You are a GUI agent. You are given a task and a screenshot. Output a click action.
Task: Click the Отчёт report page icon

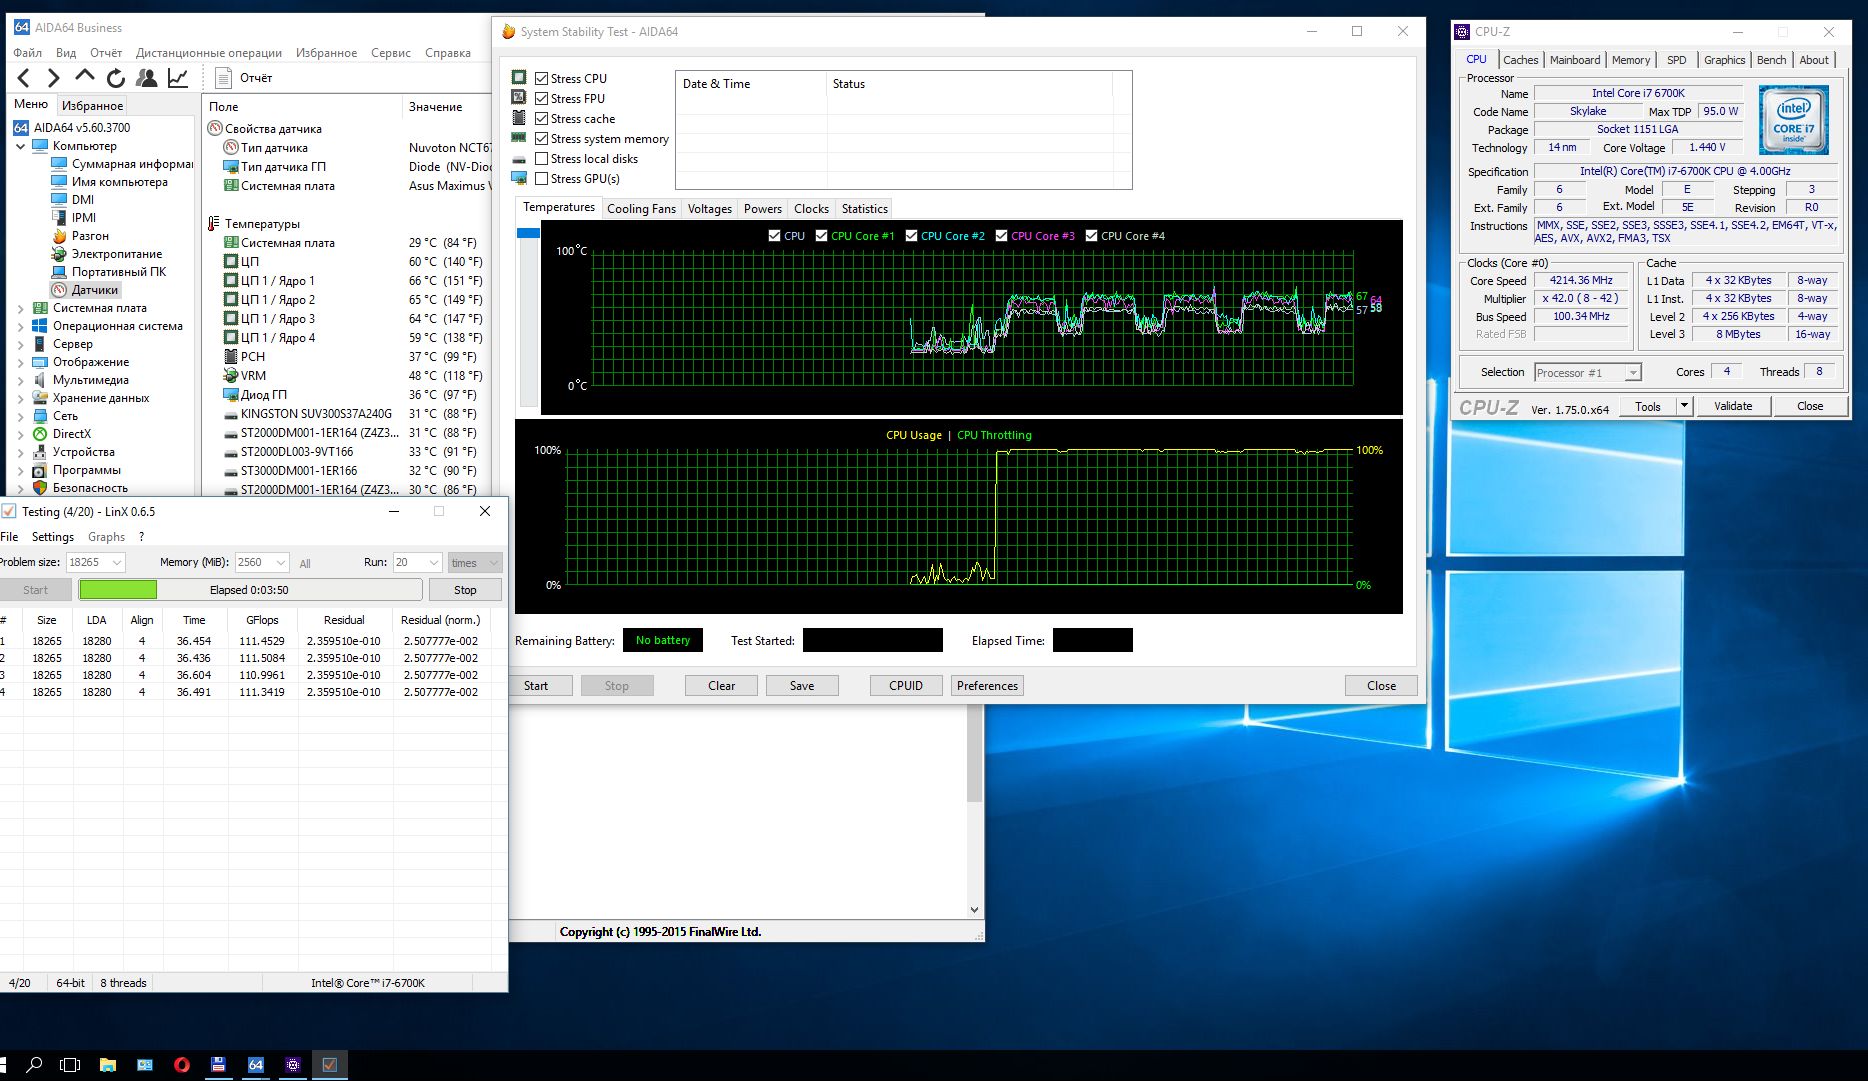(223, 78)
